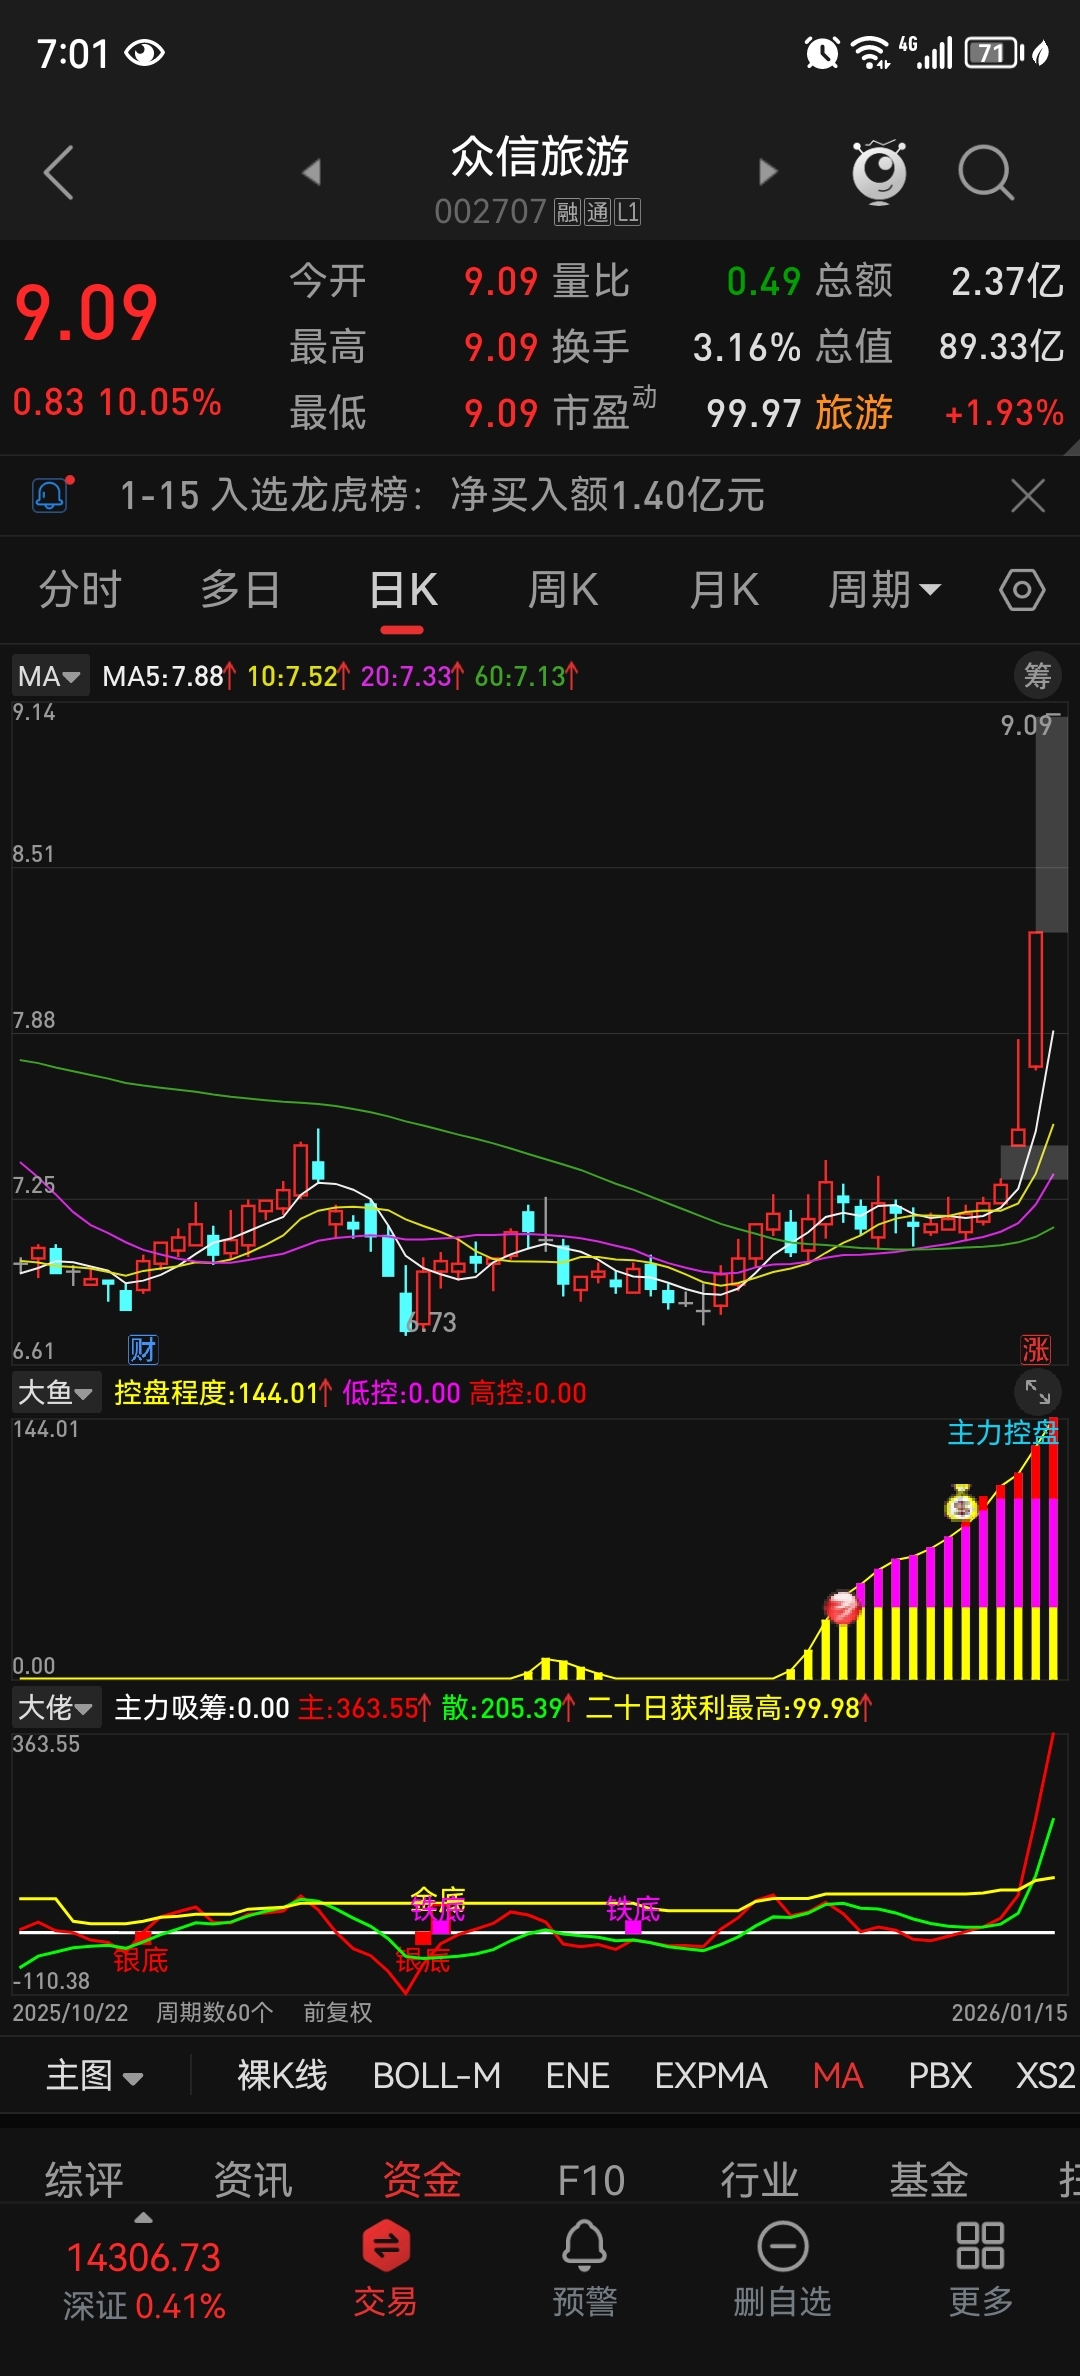The image size is (1080, 2376).
Task: Tap the 旅游 sector link
Action: 854,412
